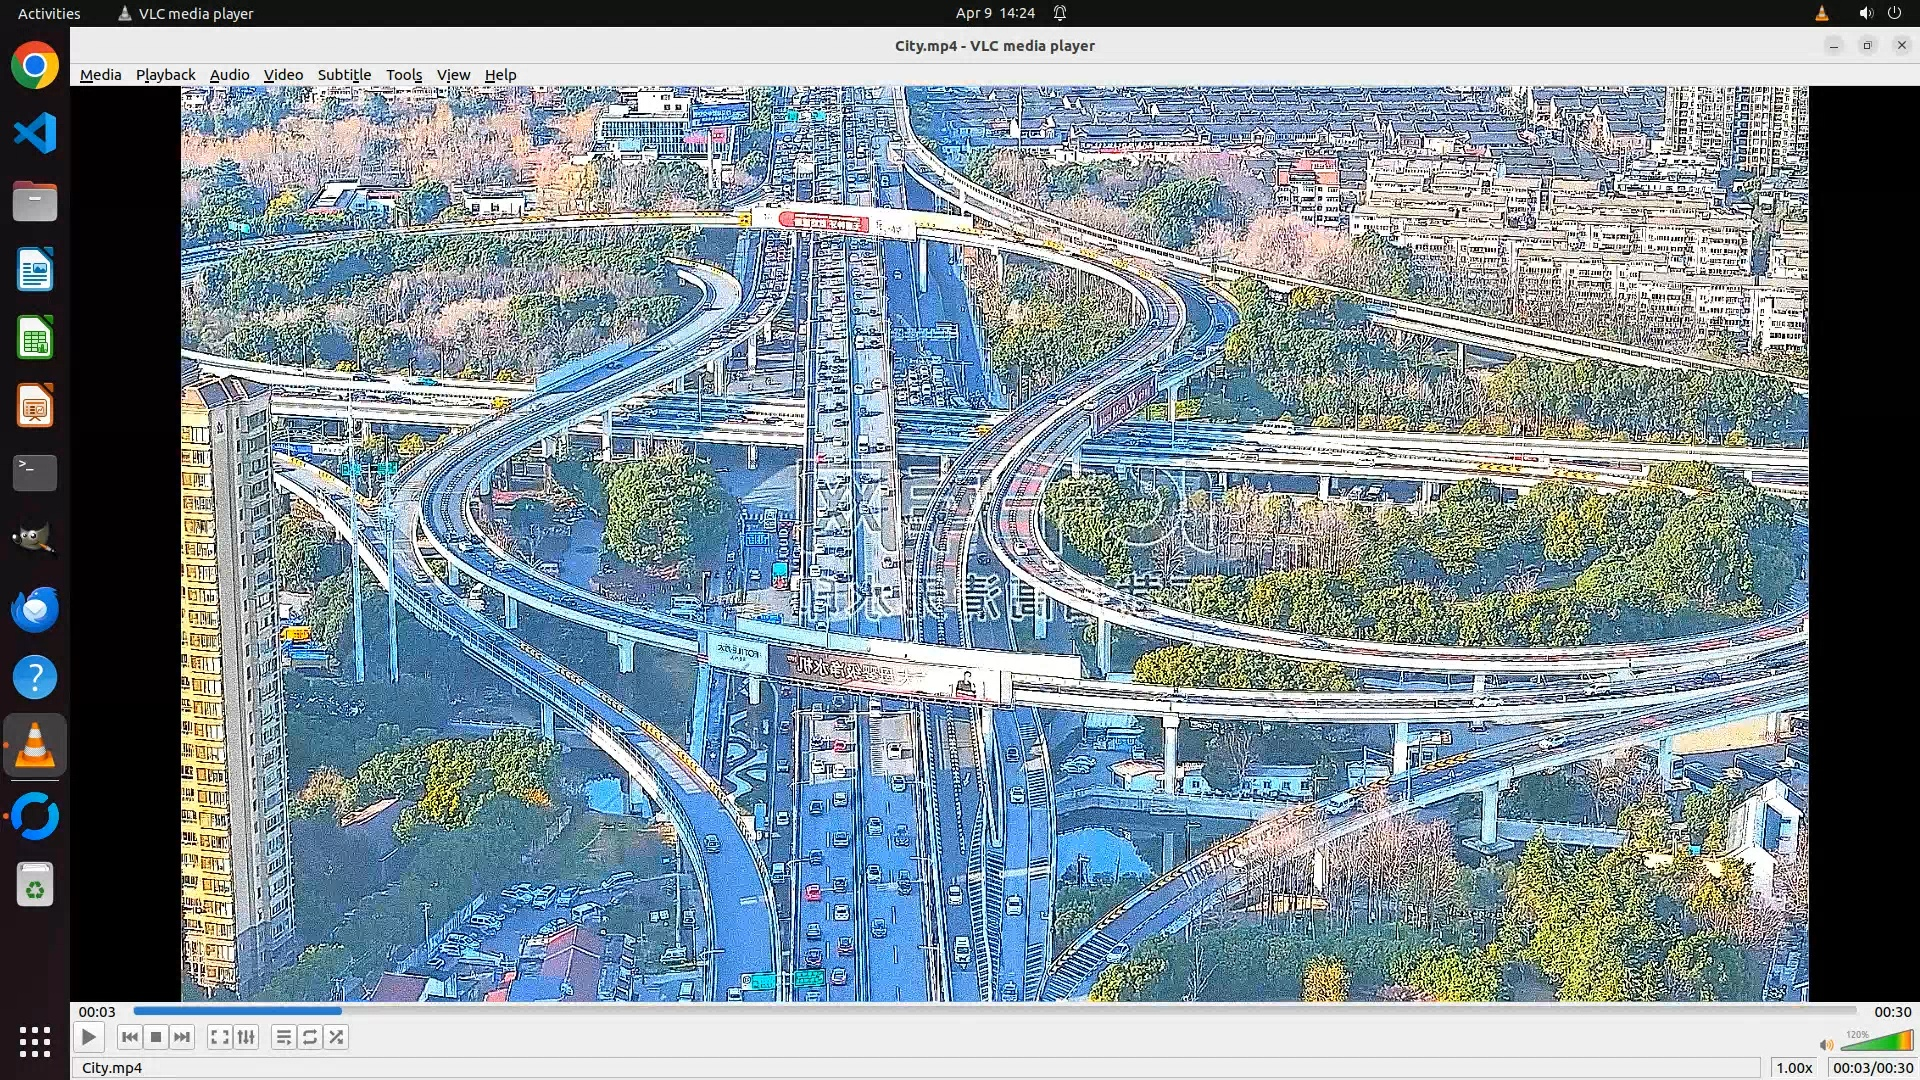Mute audio via speaker icon
The height and width of the screenshot is (1080, 1920).
(x=1826, y=1044)
